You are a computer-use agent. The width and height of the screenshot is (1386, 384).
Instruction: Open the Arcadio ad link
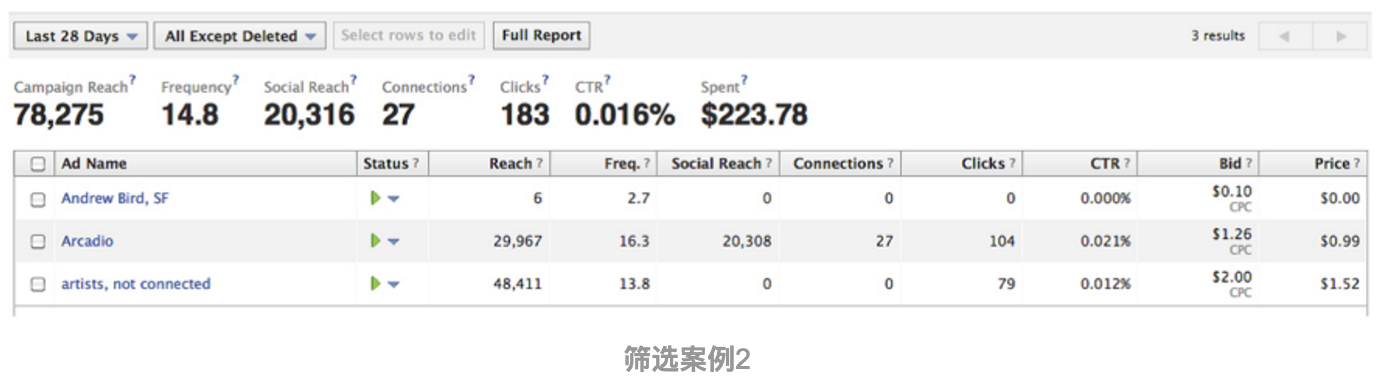click(x=88, y=242)
